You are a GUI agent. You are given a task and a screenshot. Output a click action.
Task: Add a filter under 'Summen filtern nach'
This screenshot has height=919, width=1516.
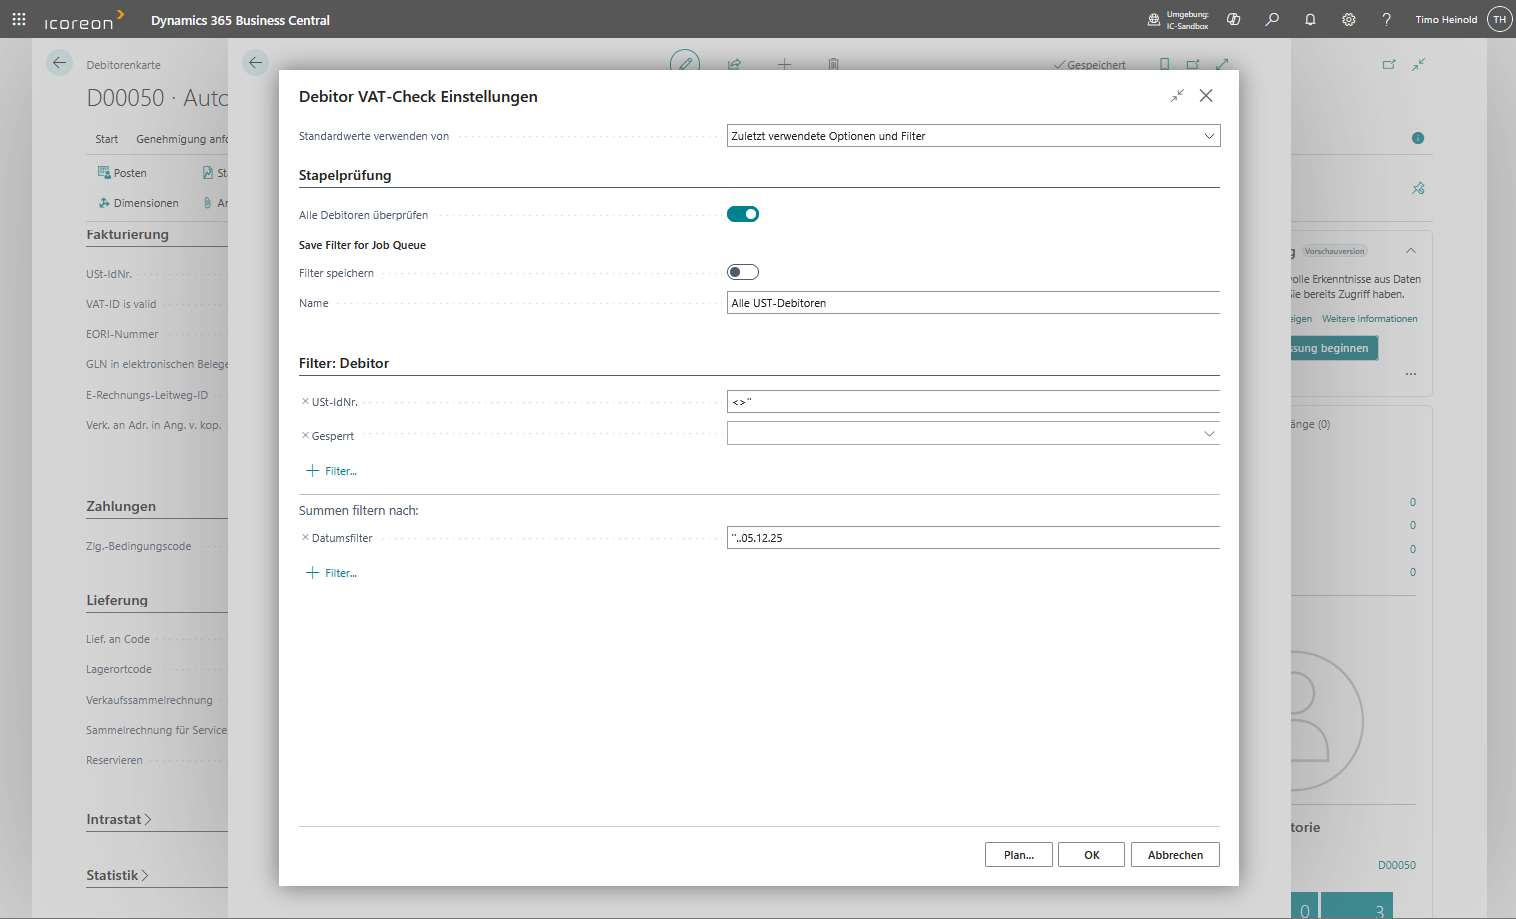[x=332, y=573]
